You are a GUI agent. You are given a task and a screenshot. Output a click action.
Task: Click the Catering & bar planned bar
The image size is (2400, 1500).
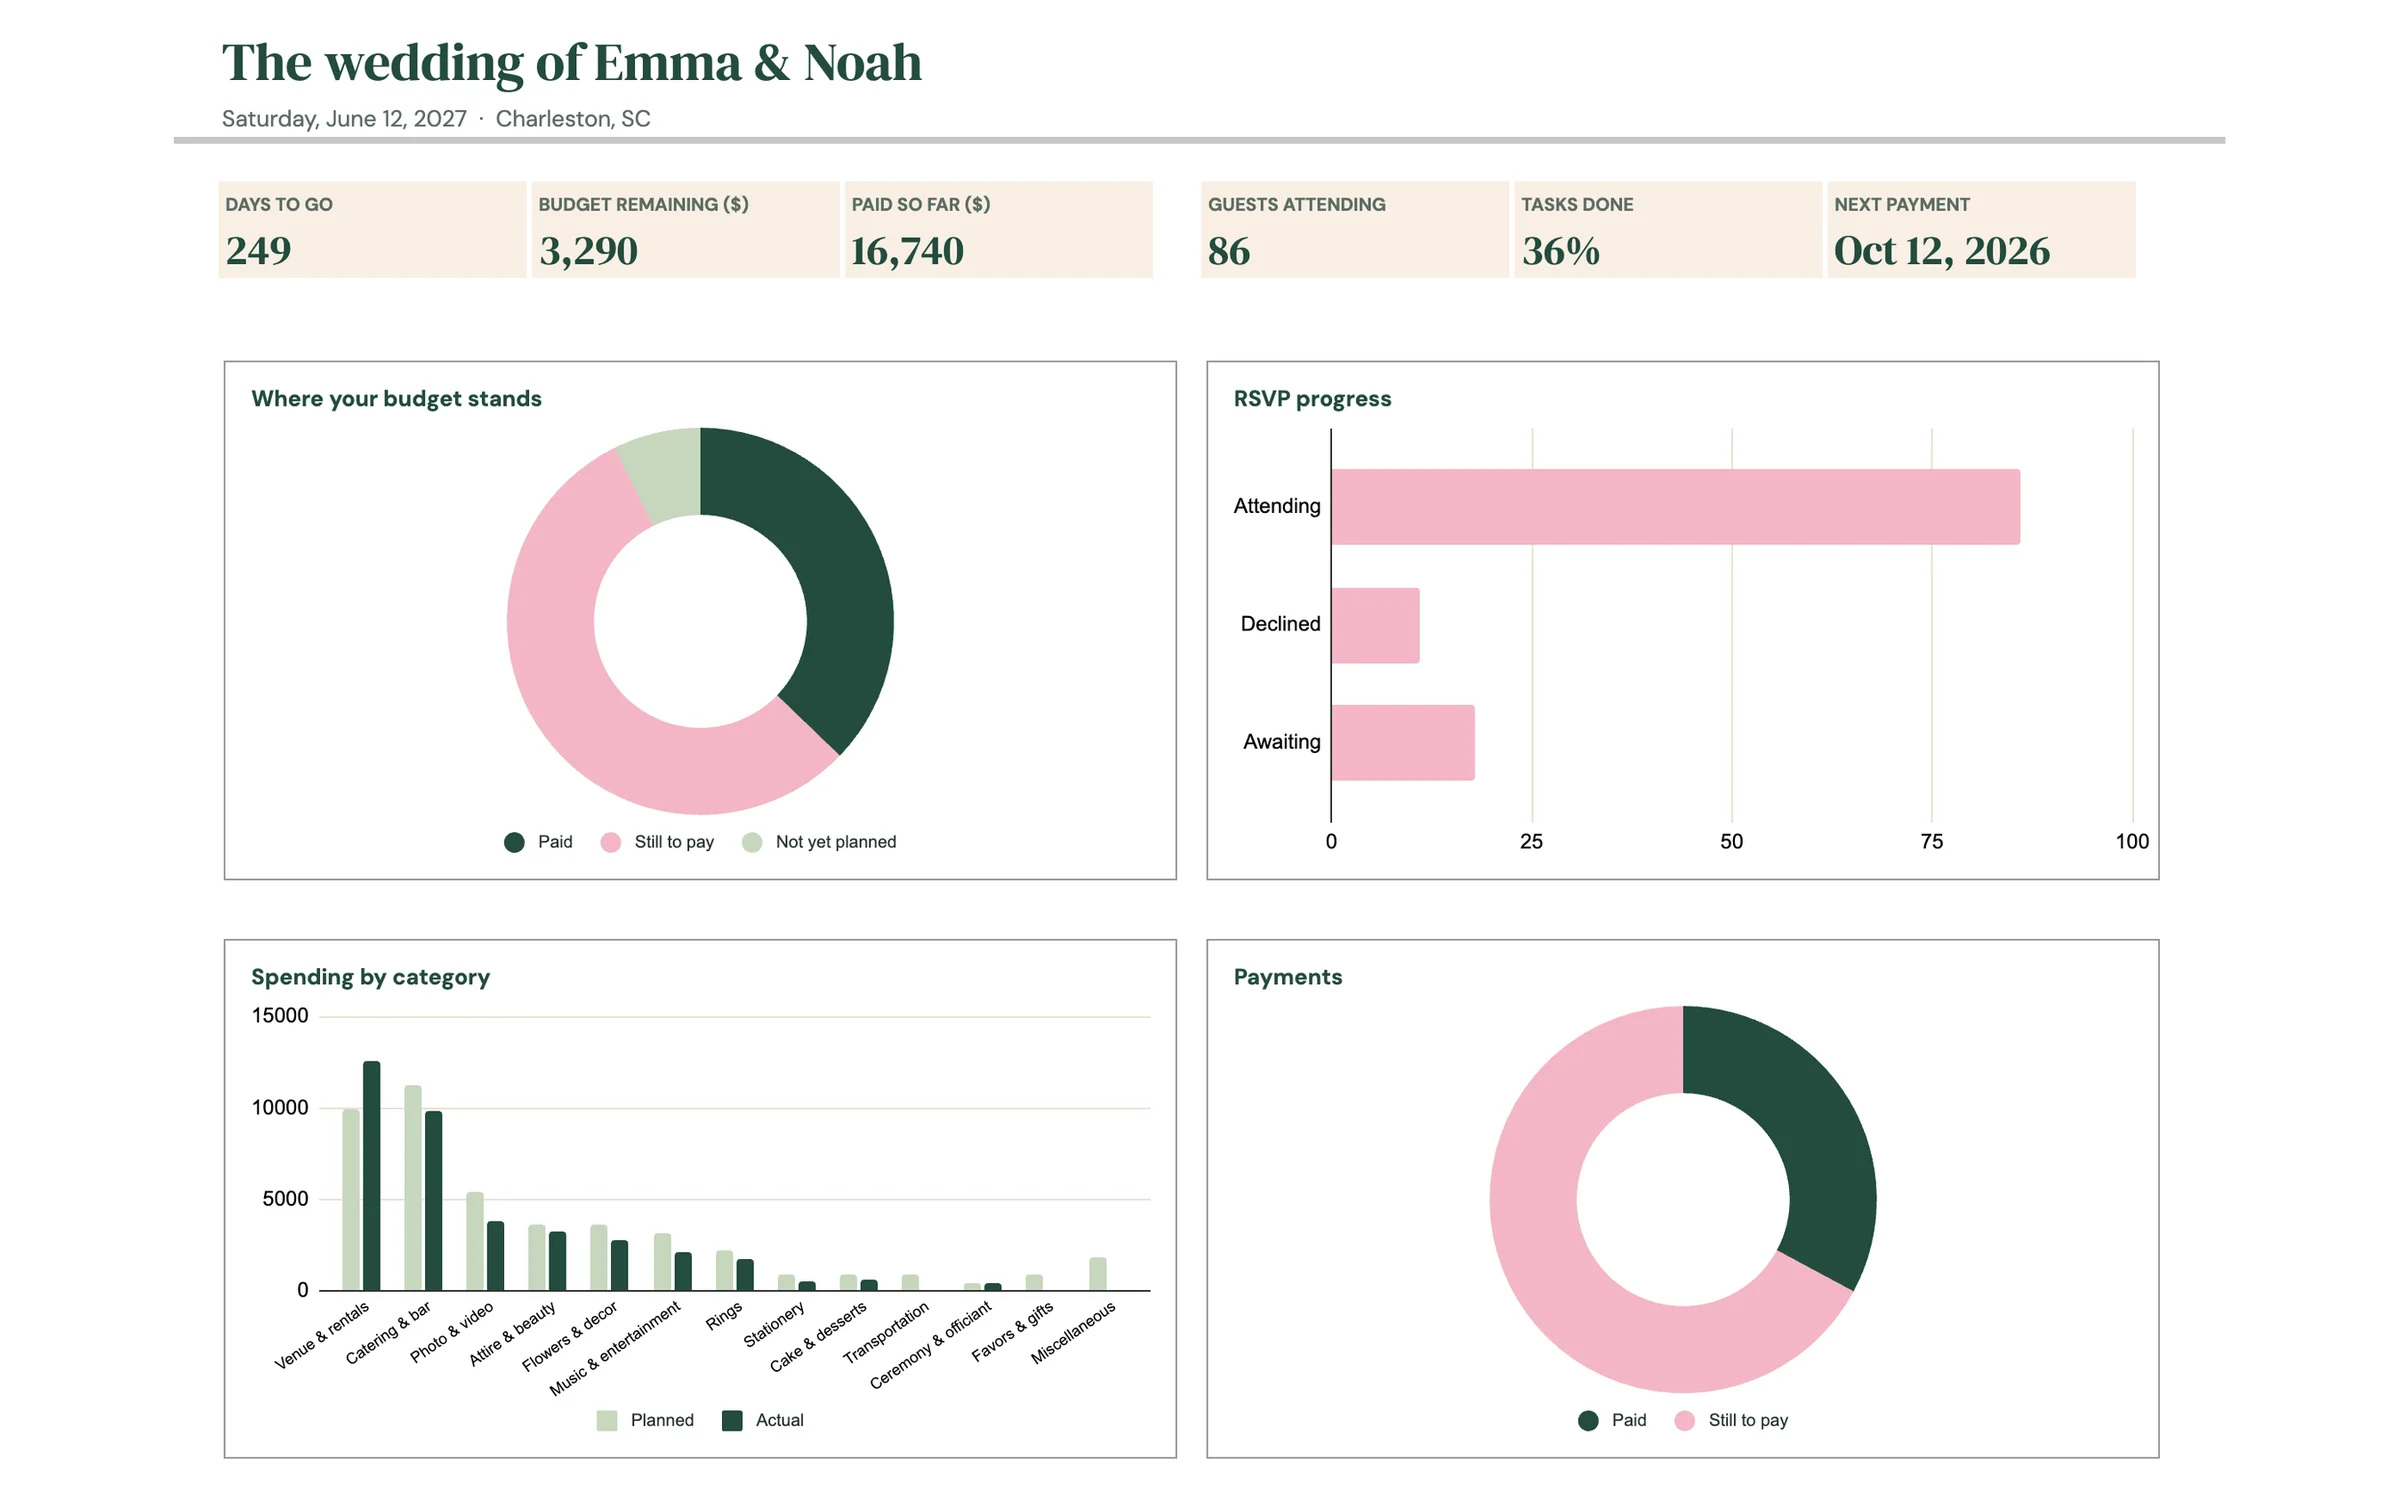coord(413,1187)
